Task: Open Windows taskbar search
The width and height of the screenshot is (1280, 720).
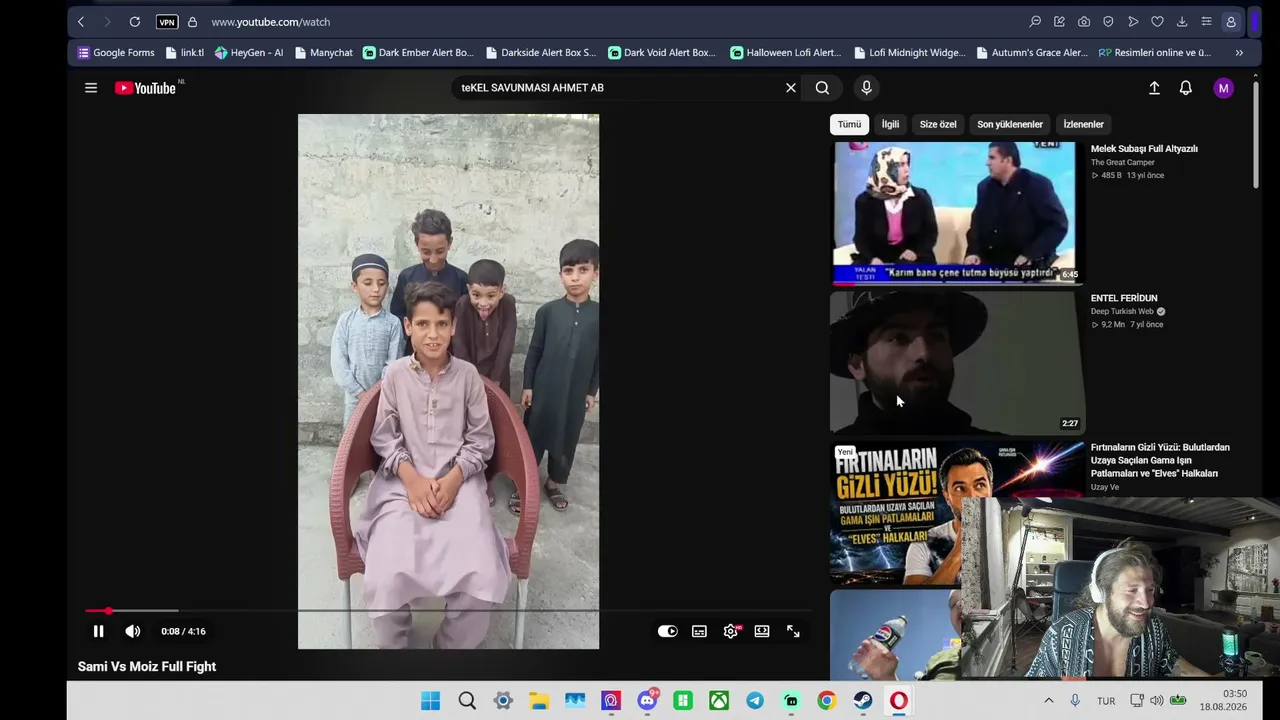Action: [x=467, y=701]
